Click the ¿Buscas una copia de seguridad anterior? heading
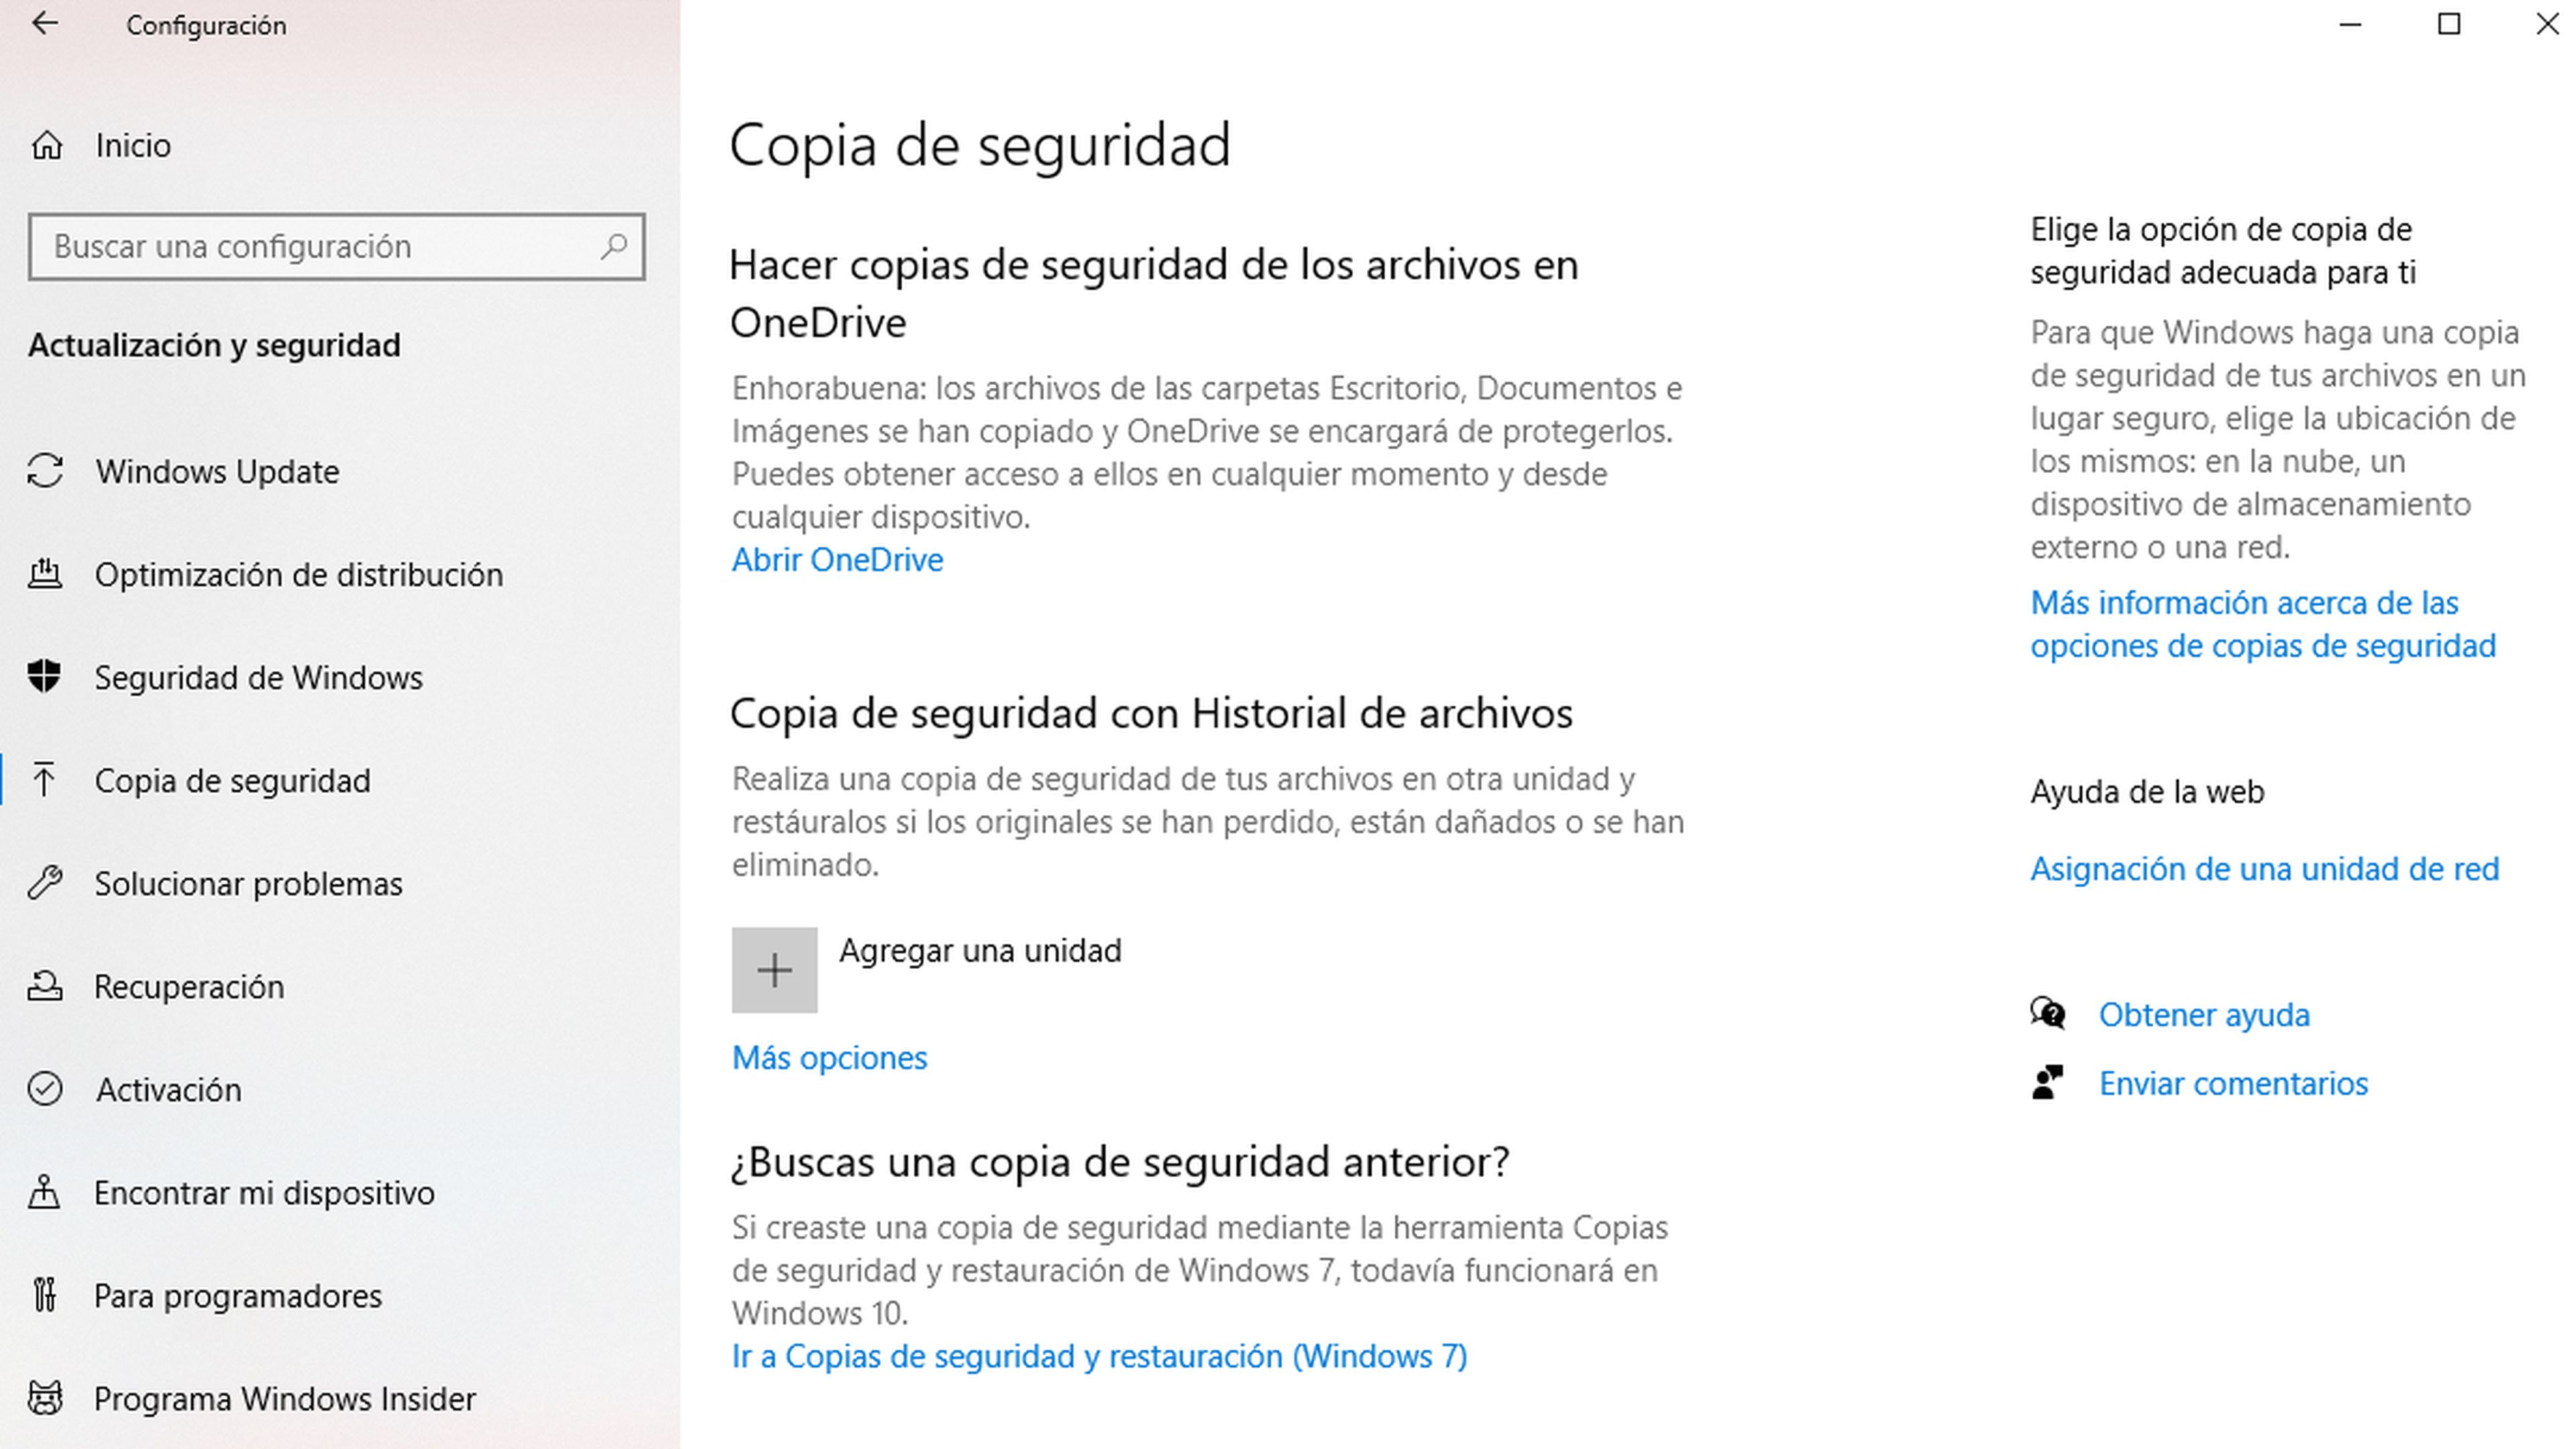This screenshot has height=1449, width=2576. tap(1120, 1162)
